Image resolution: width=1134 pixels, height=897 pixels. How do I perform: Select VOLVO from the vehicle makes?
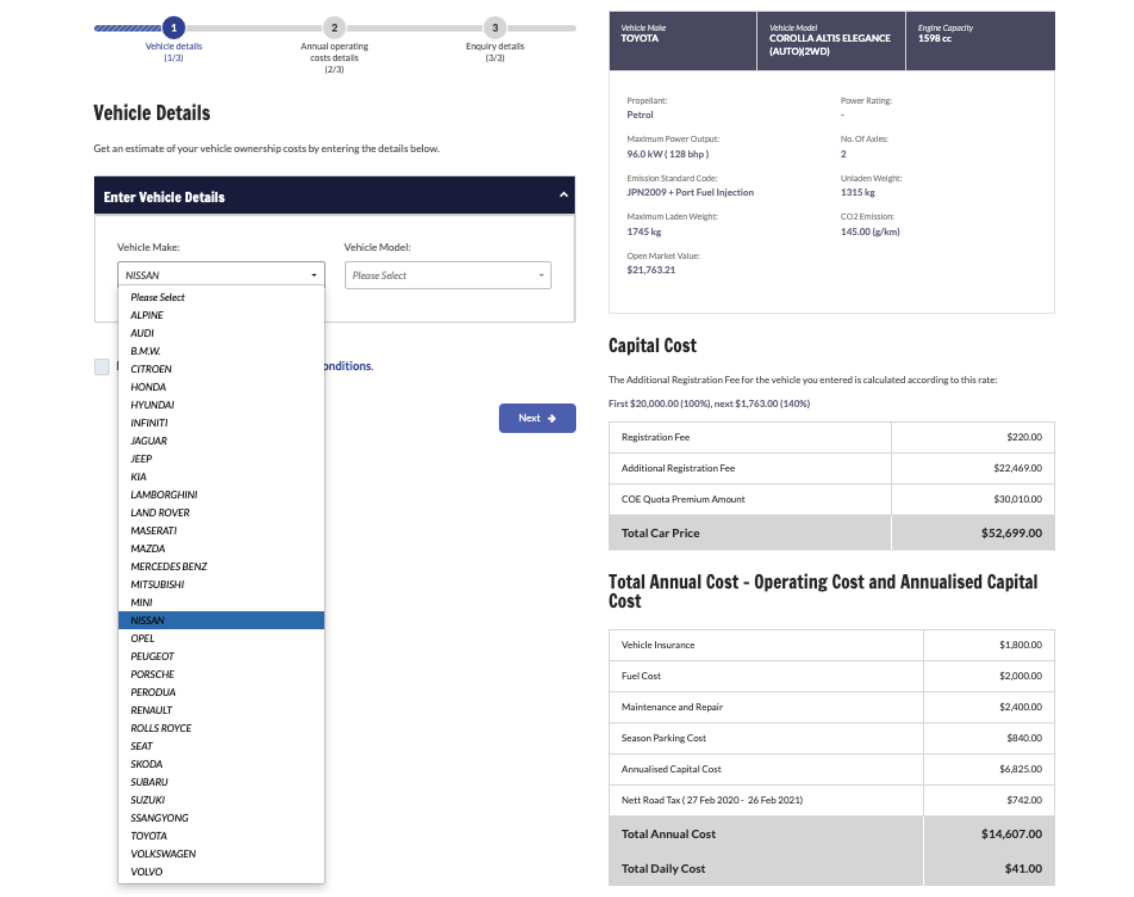[x=146, y=872]
